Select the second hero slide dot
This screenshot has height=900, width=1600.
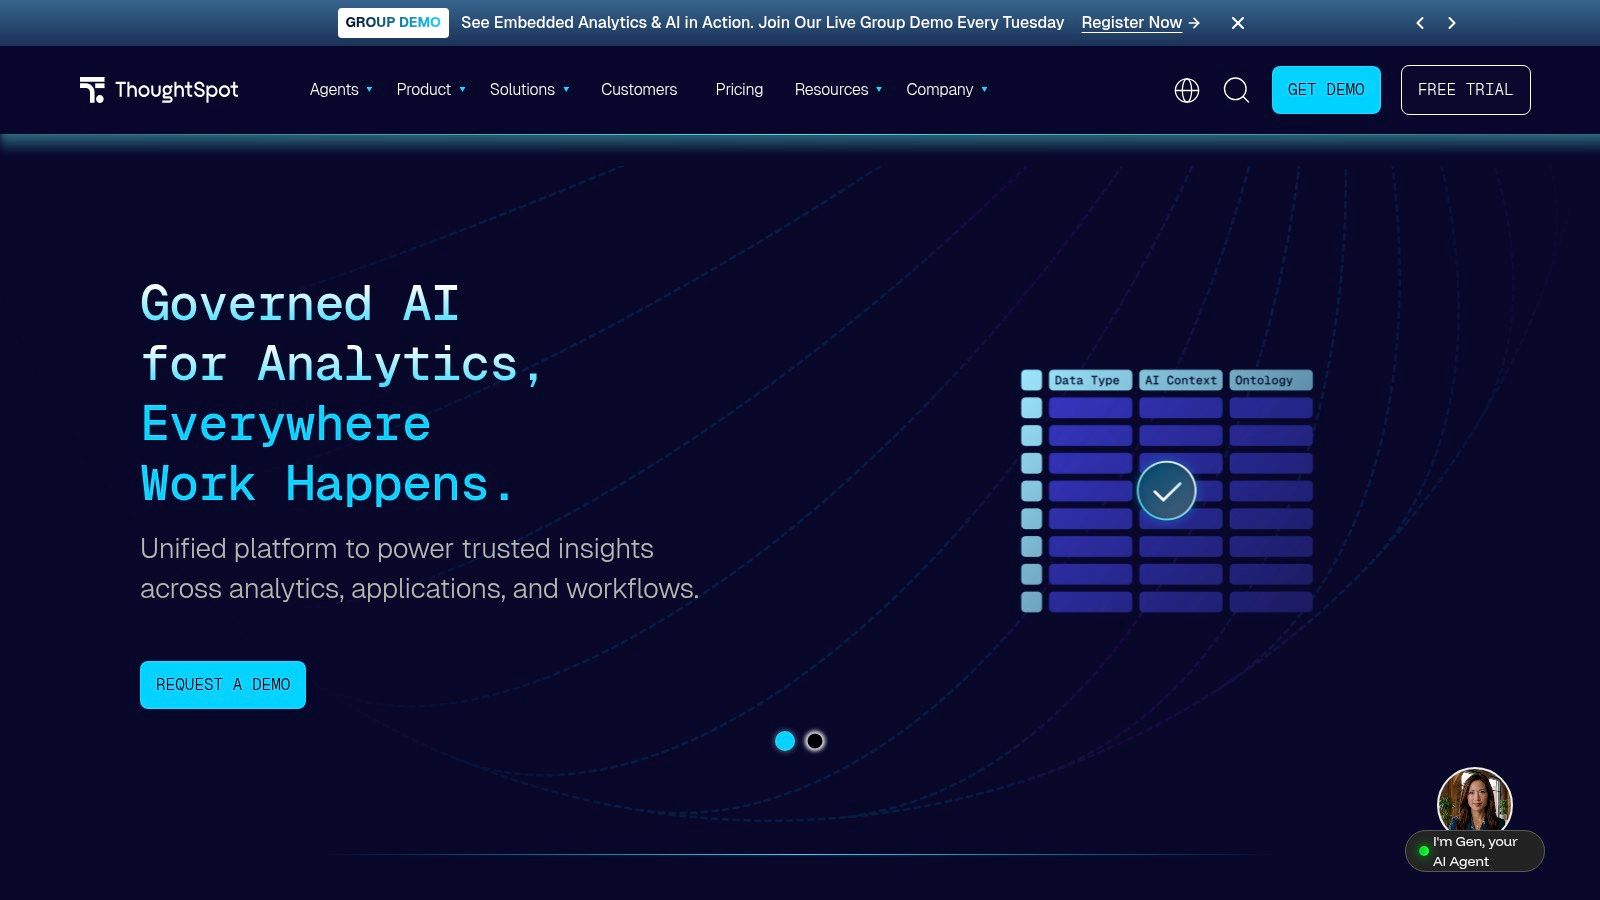click(x=815, y=741)
